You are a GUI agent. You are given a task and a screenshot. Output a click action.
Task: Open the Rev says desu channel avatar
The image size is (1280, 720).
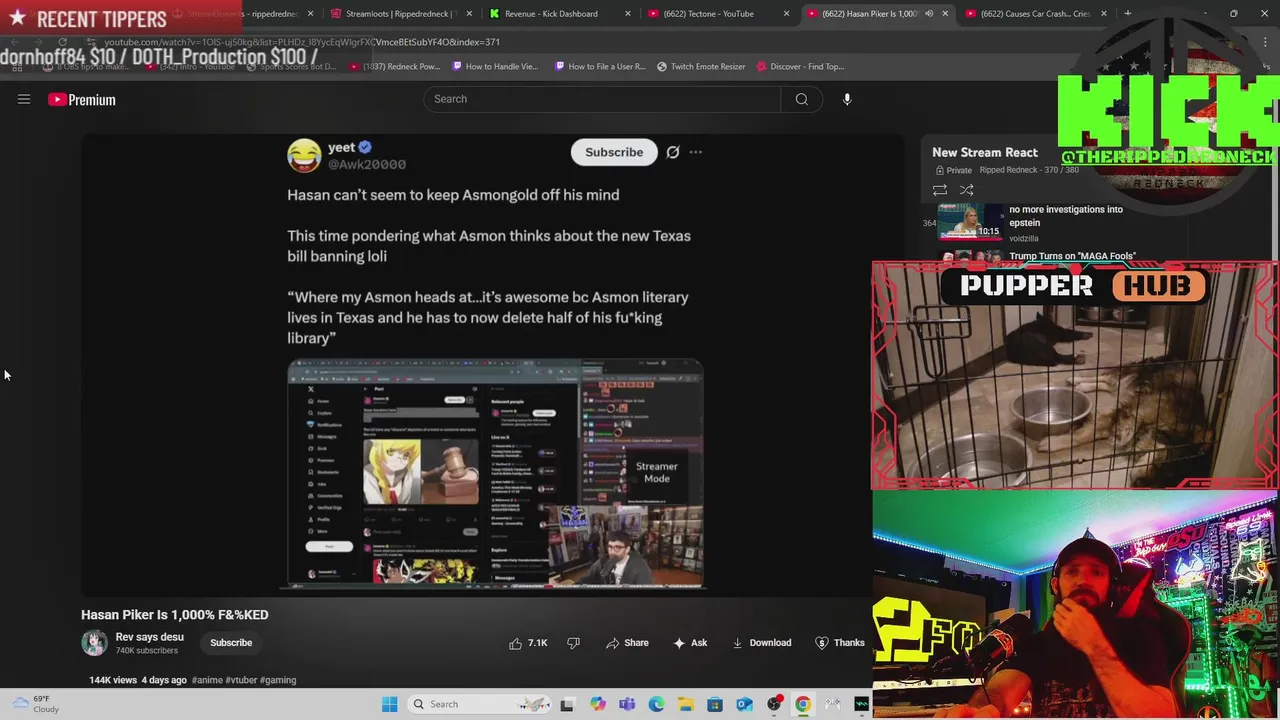pos(94,643)
